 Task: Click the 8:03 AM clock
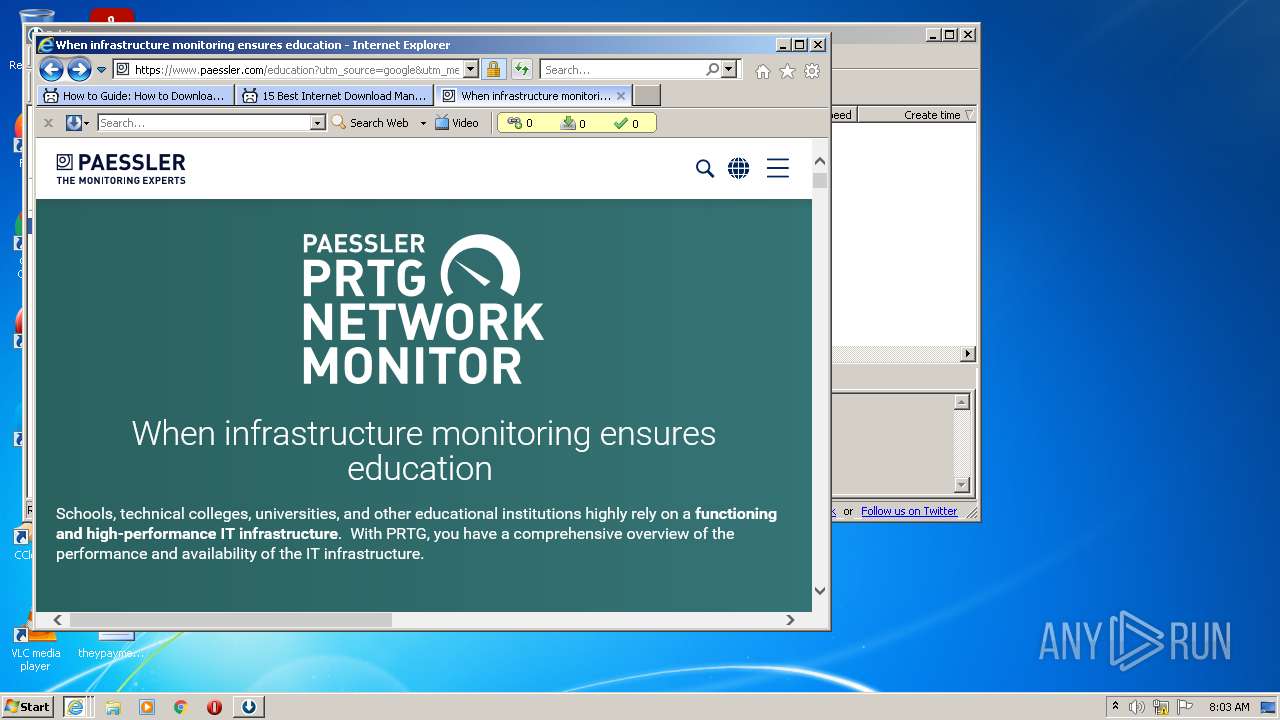[x=1229, y=707]
